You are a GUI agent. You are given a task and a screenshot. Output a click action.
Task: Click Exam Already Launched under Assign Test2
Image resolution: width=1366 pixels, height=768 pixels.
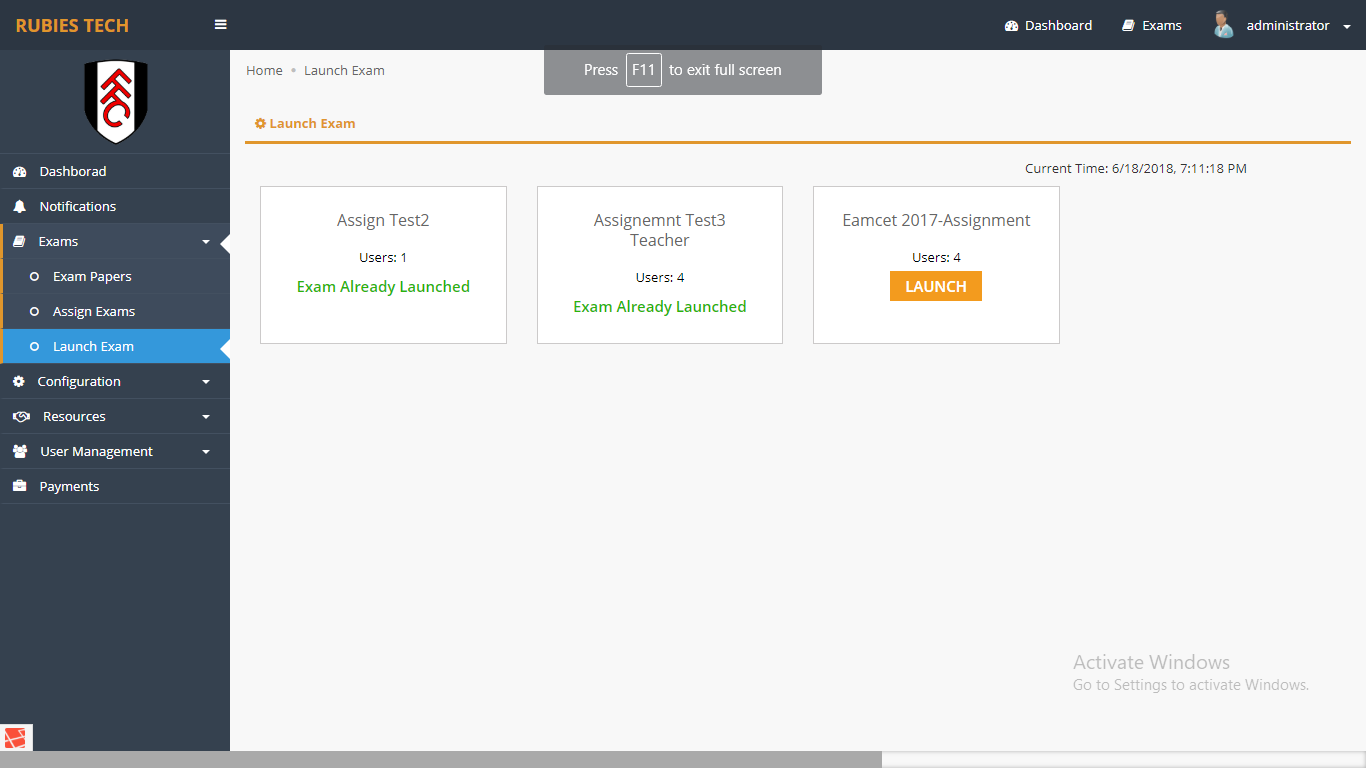[383, 287]
